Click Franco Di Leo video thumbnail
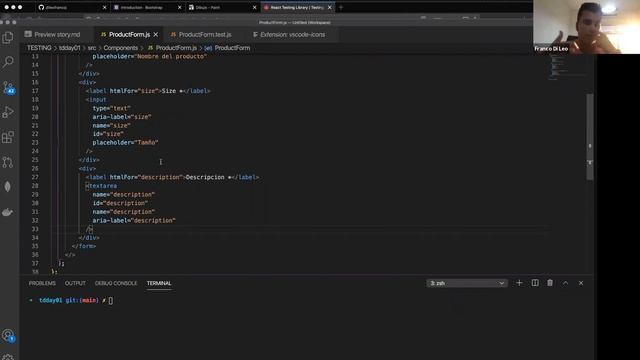 coord(587,27)
